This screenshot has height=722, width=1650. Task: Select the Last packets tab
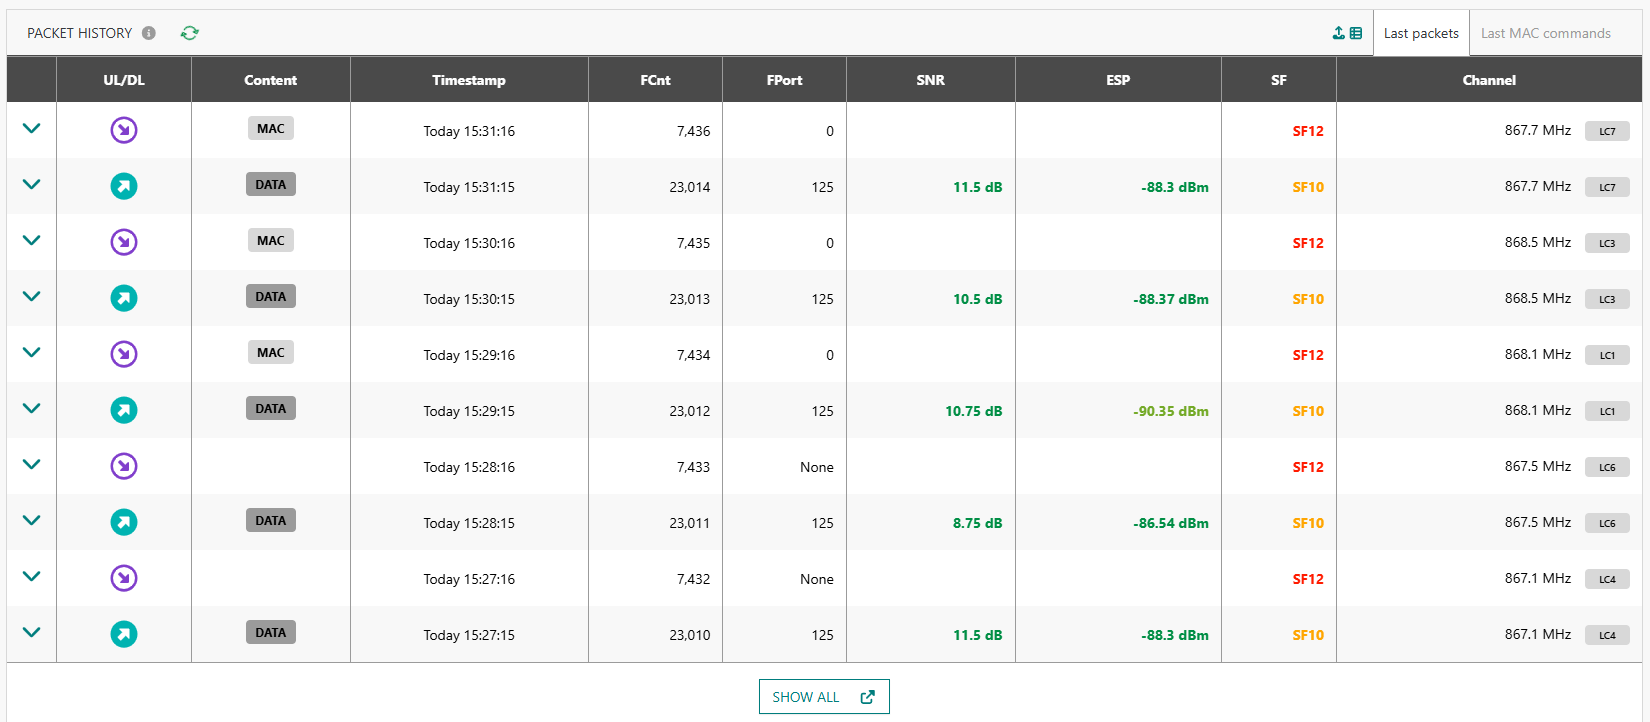1420,33
